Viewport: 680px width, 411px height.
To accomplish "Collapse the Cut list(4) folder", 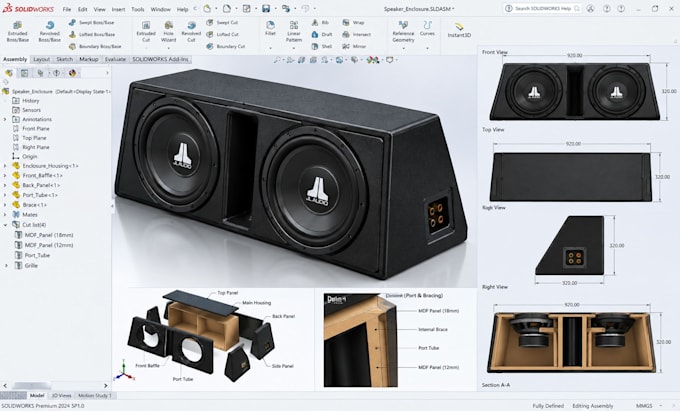I will pos(5,225).
